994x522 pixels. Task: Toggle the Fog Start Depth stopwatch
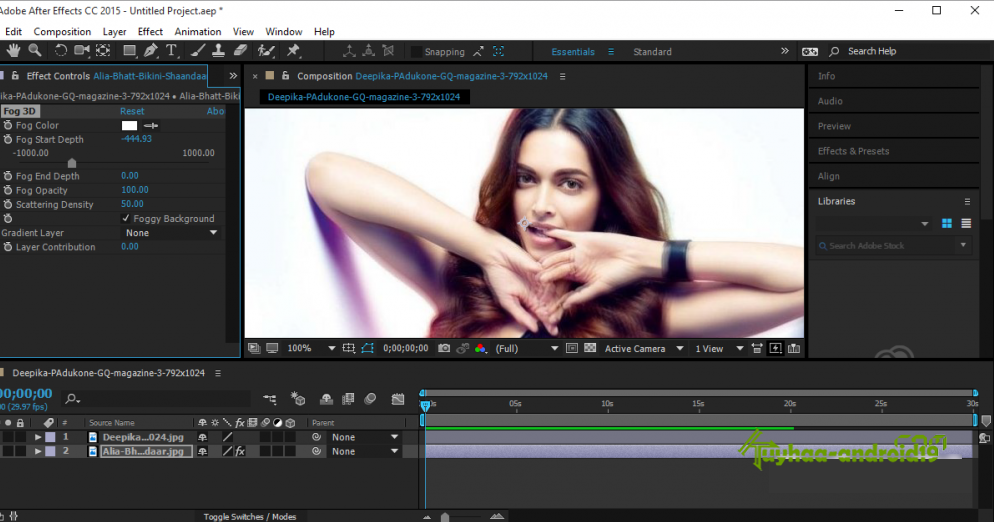coord(8,139)
